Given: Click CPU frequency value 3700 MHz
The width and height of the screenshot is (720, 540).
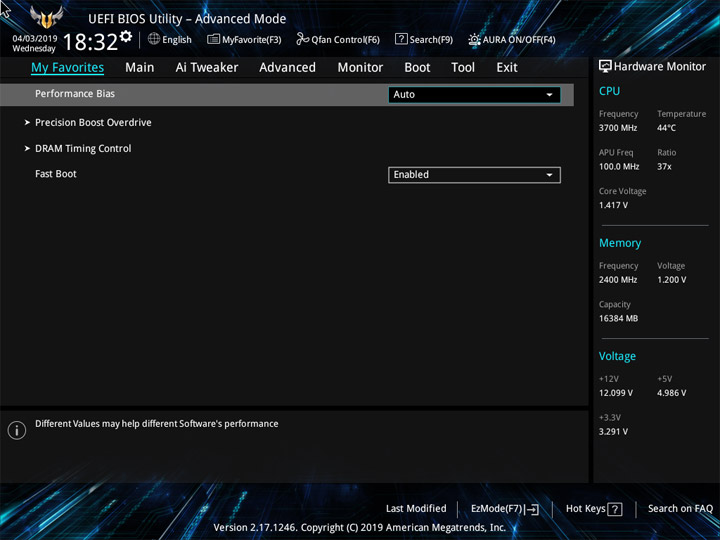Looking at the screenshot, I should pos(618,128).
